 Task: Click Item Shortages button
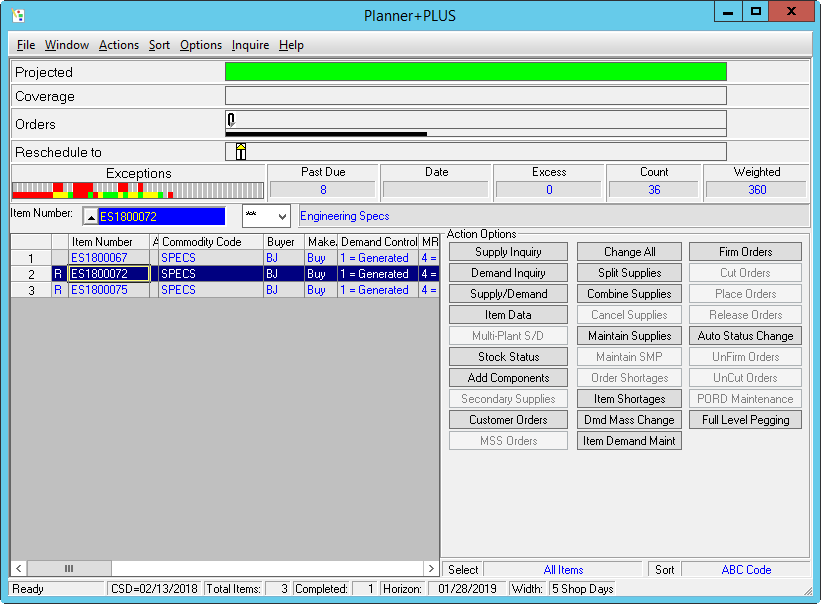pyautogui.click(x=629, y=398)
